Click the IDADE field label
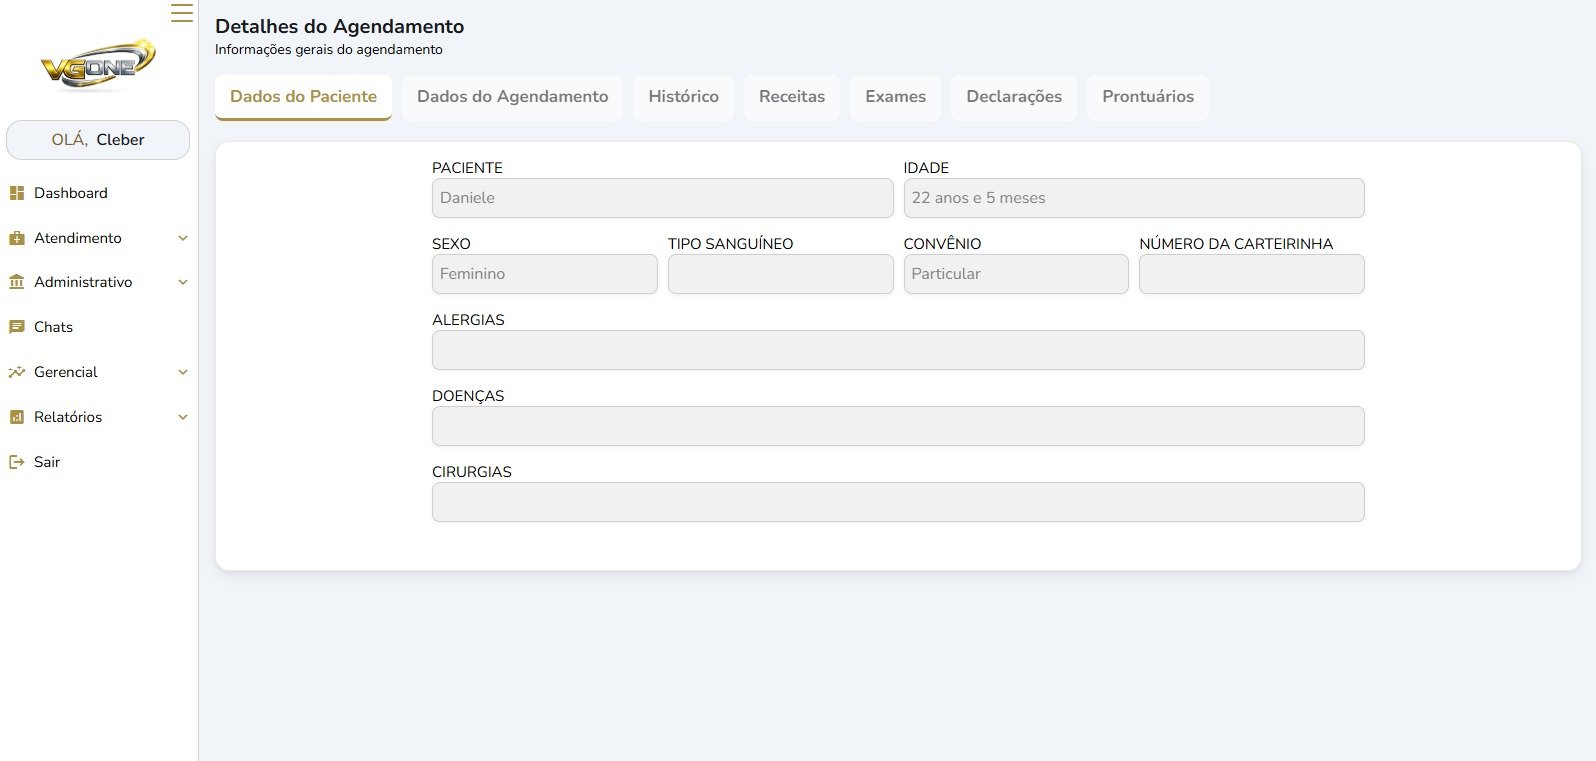1596x761 pixels. tap(926, 168)
